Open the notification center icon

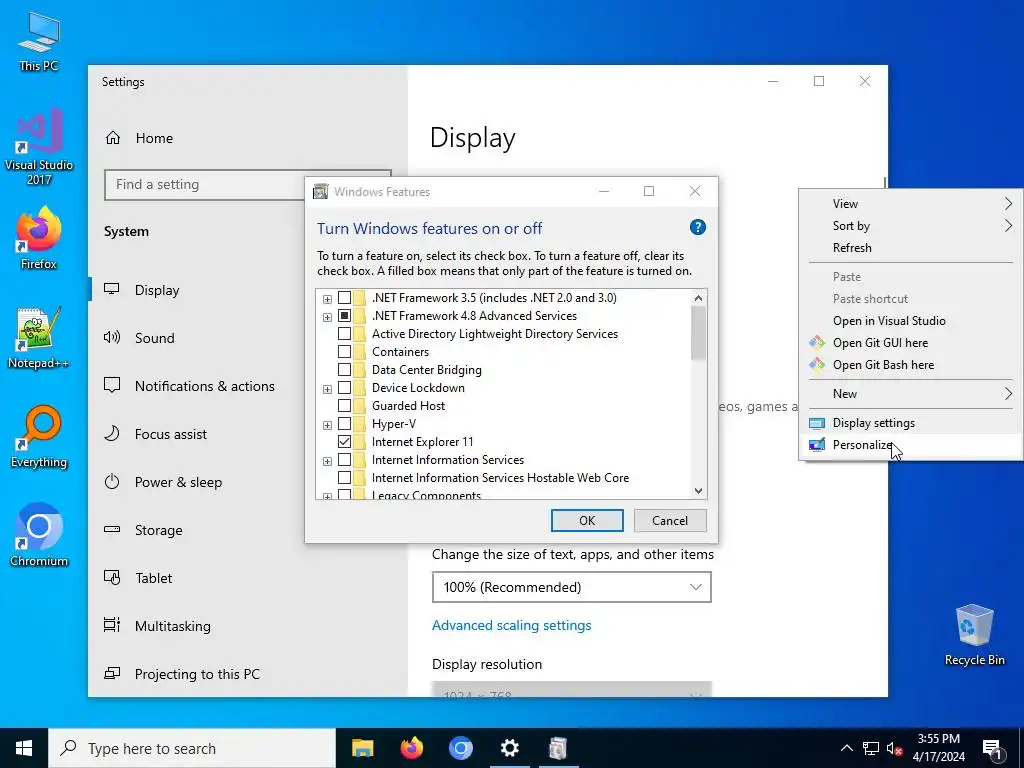pos(992,748)
